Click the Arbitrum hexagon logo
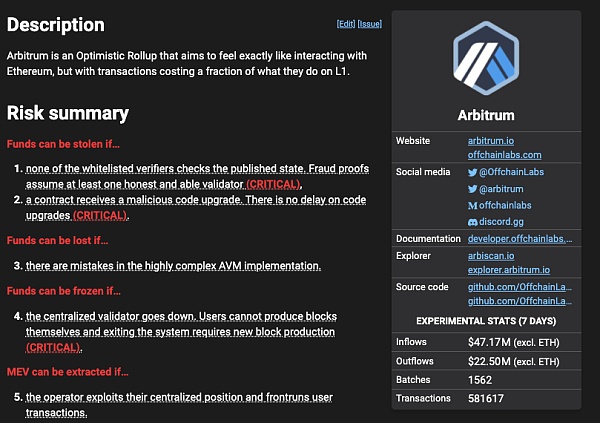The width and height of the screenshot is (600, 423). tap(486, 58)
